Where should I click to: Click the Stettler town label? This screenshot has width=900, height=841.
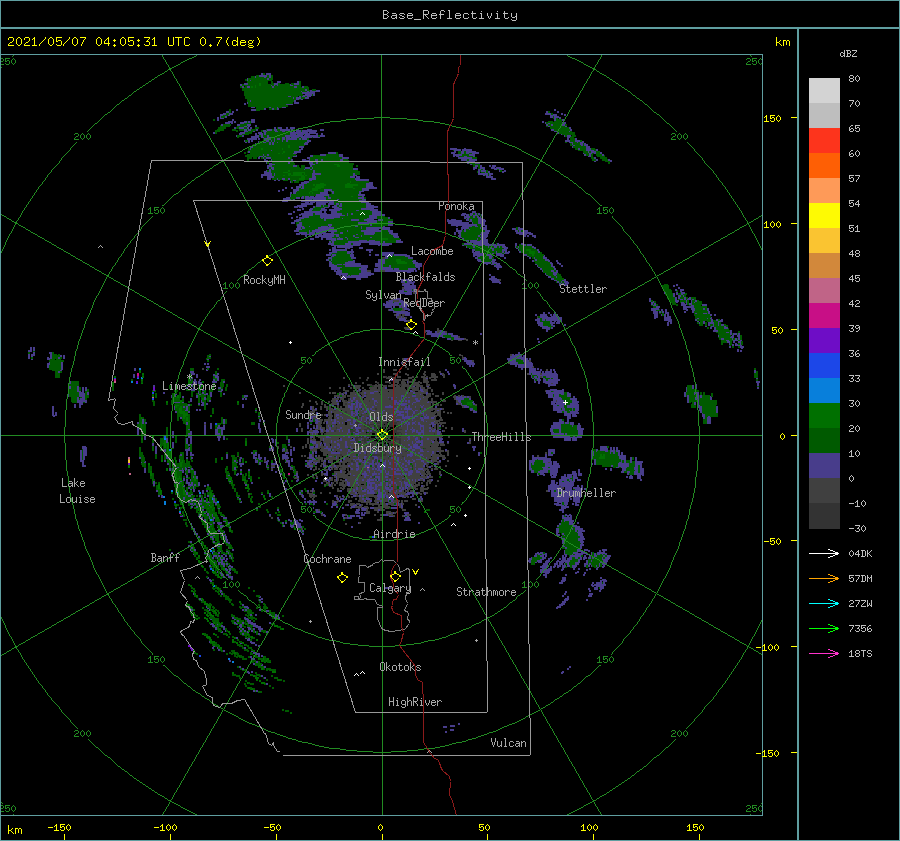coord(583,289)
